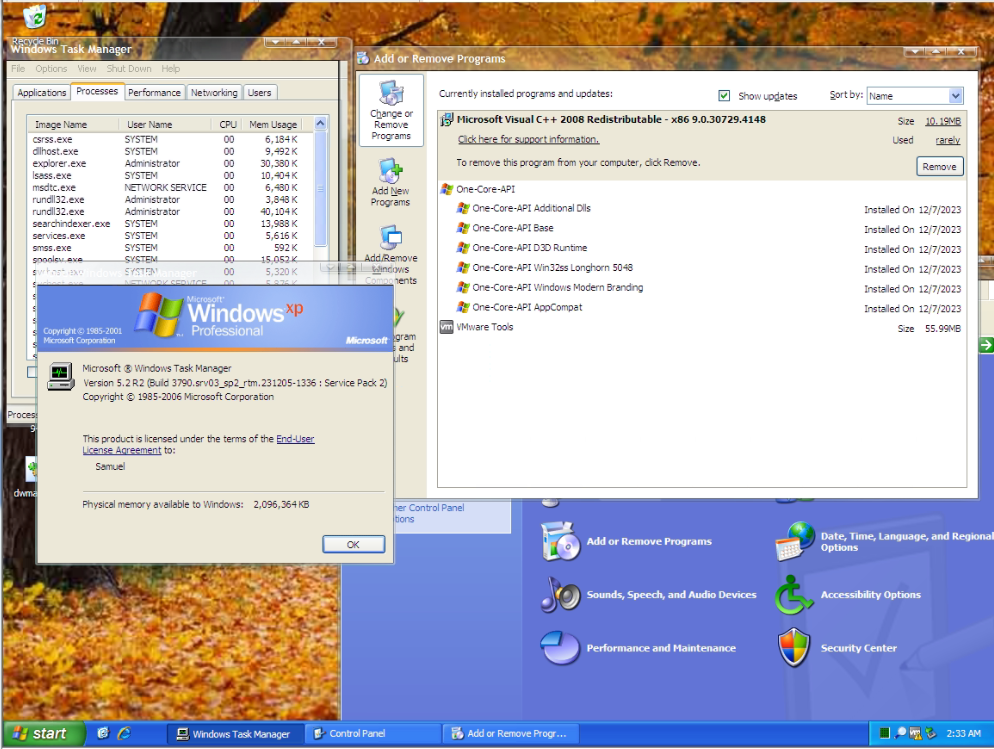Click the clock showing 2:33 AM
Image resolution: width=994 pixels, height=749 pixels.
pyautogui.click(x=963, y=733)
